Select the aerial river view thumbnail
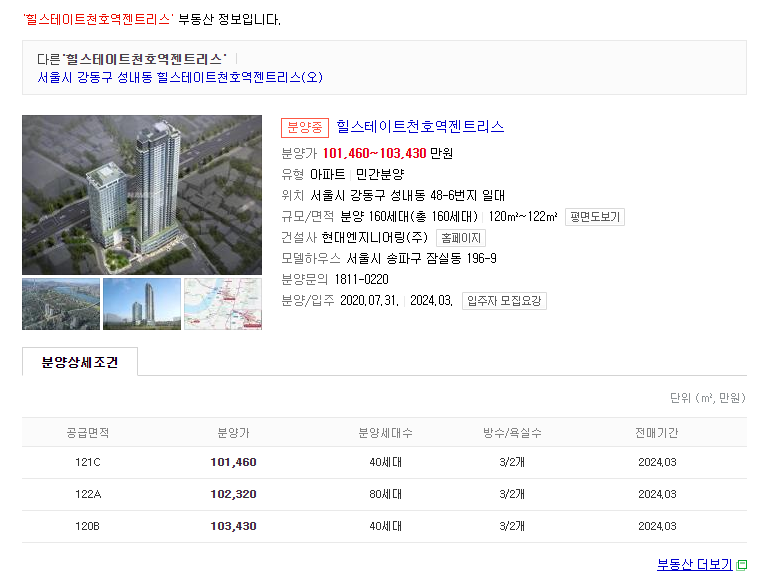The image size is (772, 583). pos(61,304)
